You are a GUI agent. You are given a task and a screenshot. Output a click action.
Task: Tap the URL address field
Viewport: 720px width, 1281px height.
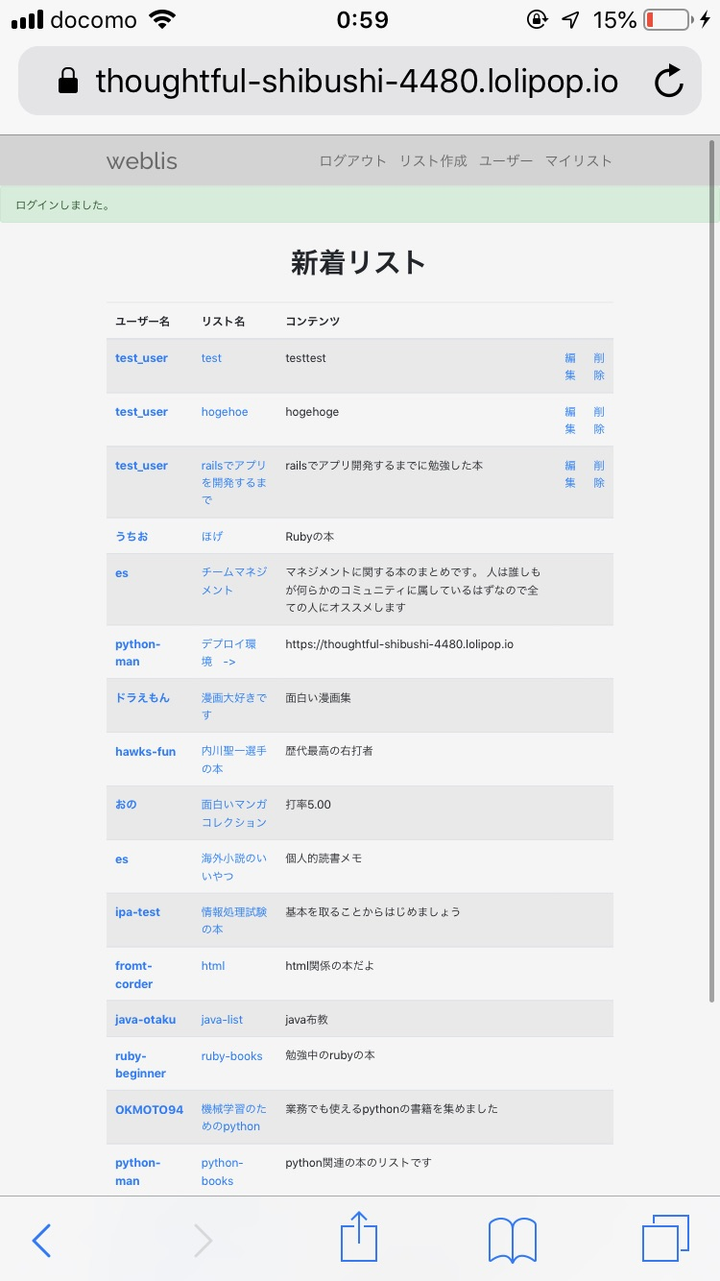pyautogui.click(x=360, y=81)
